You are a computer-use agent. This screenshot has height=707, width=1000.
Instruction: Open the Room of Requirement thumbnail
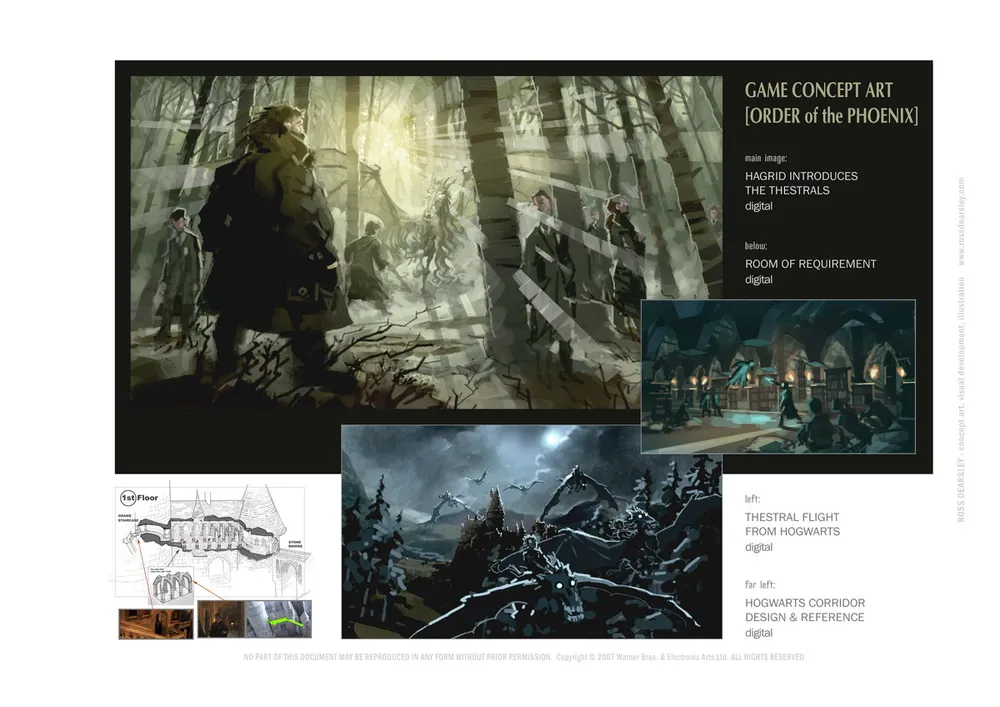[778, 376]
